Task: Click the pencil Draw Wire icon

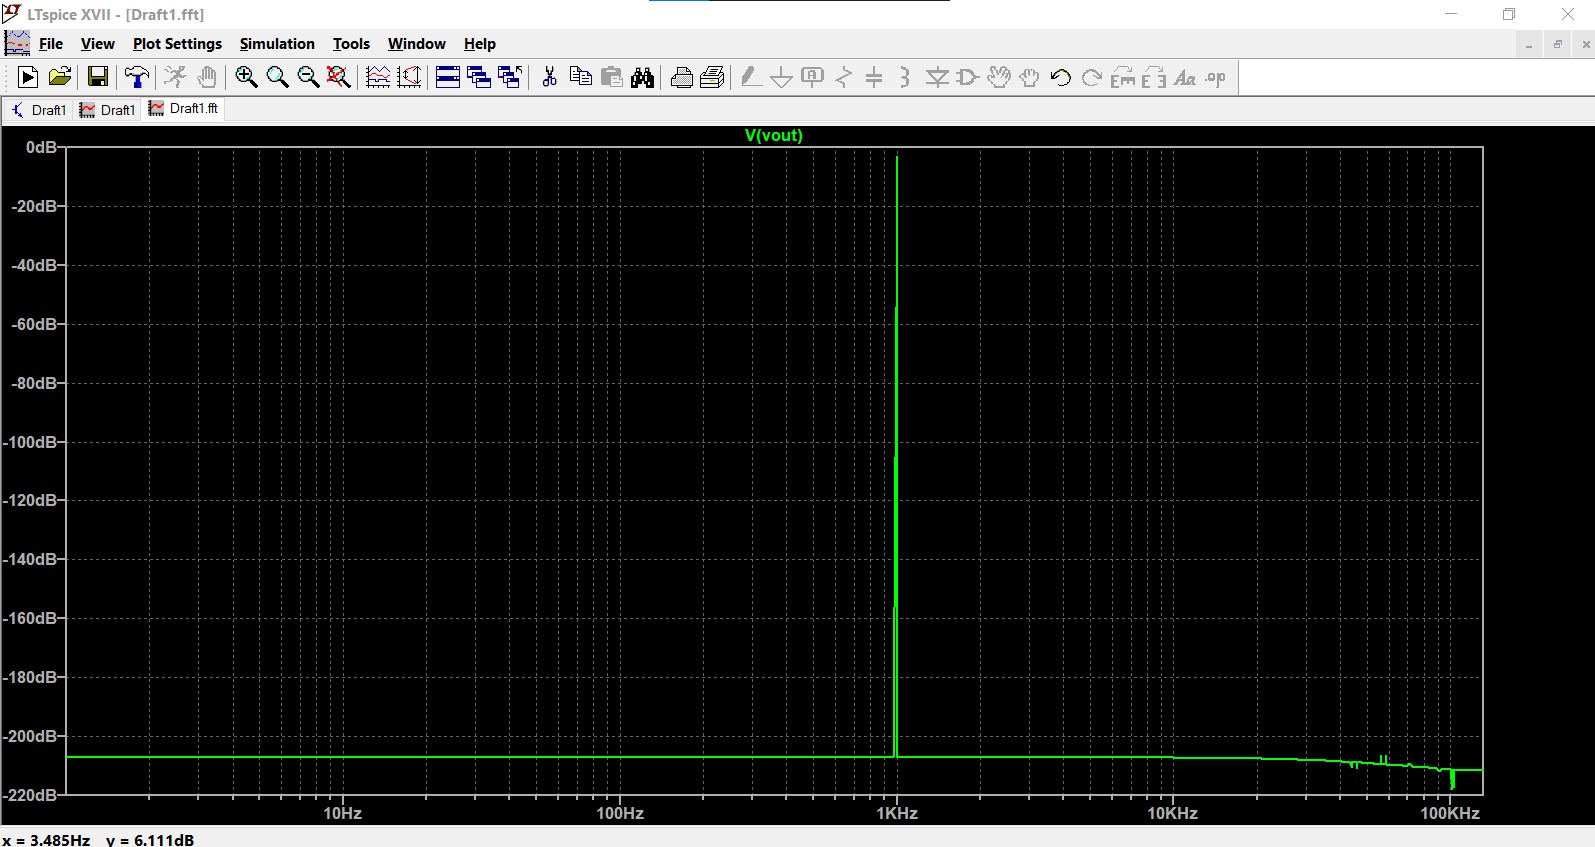Action: pyautogui.click(x=751, y=77)
